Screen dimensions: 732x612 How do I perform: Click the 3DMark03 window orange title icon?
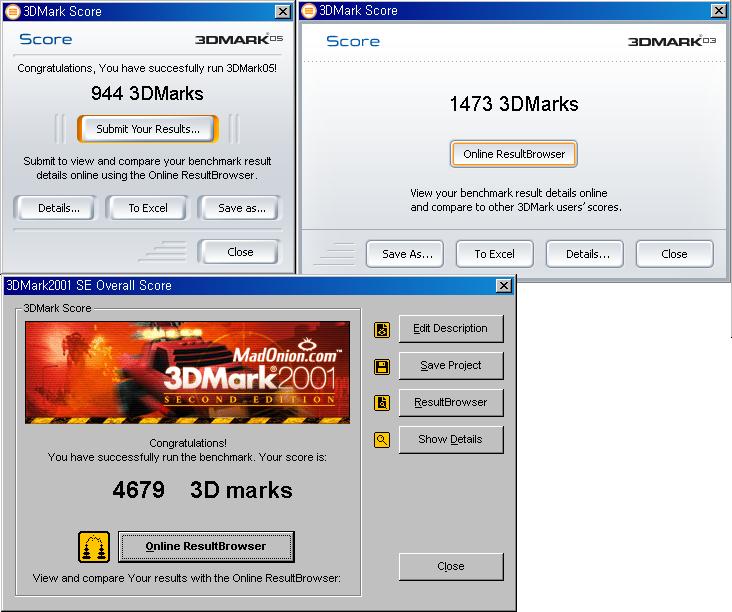[x=309, y=10]
